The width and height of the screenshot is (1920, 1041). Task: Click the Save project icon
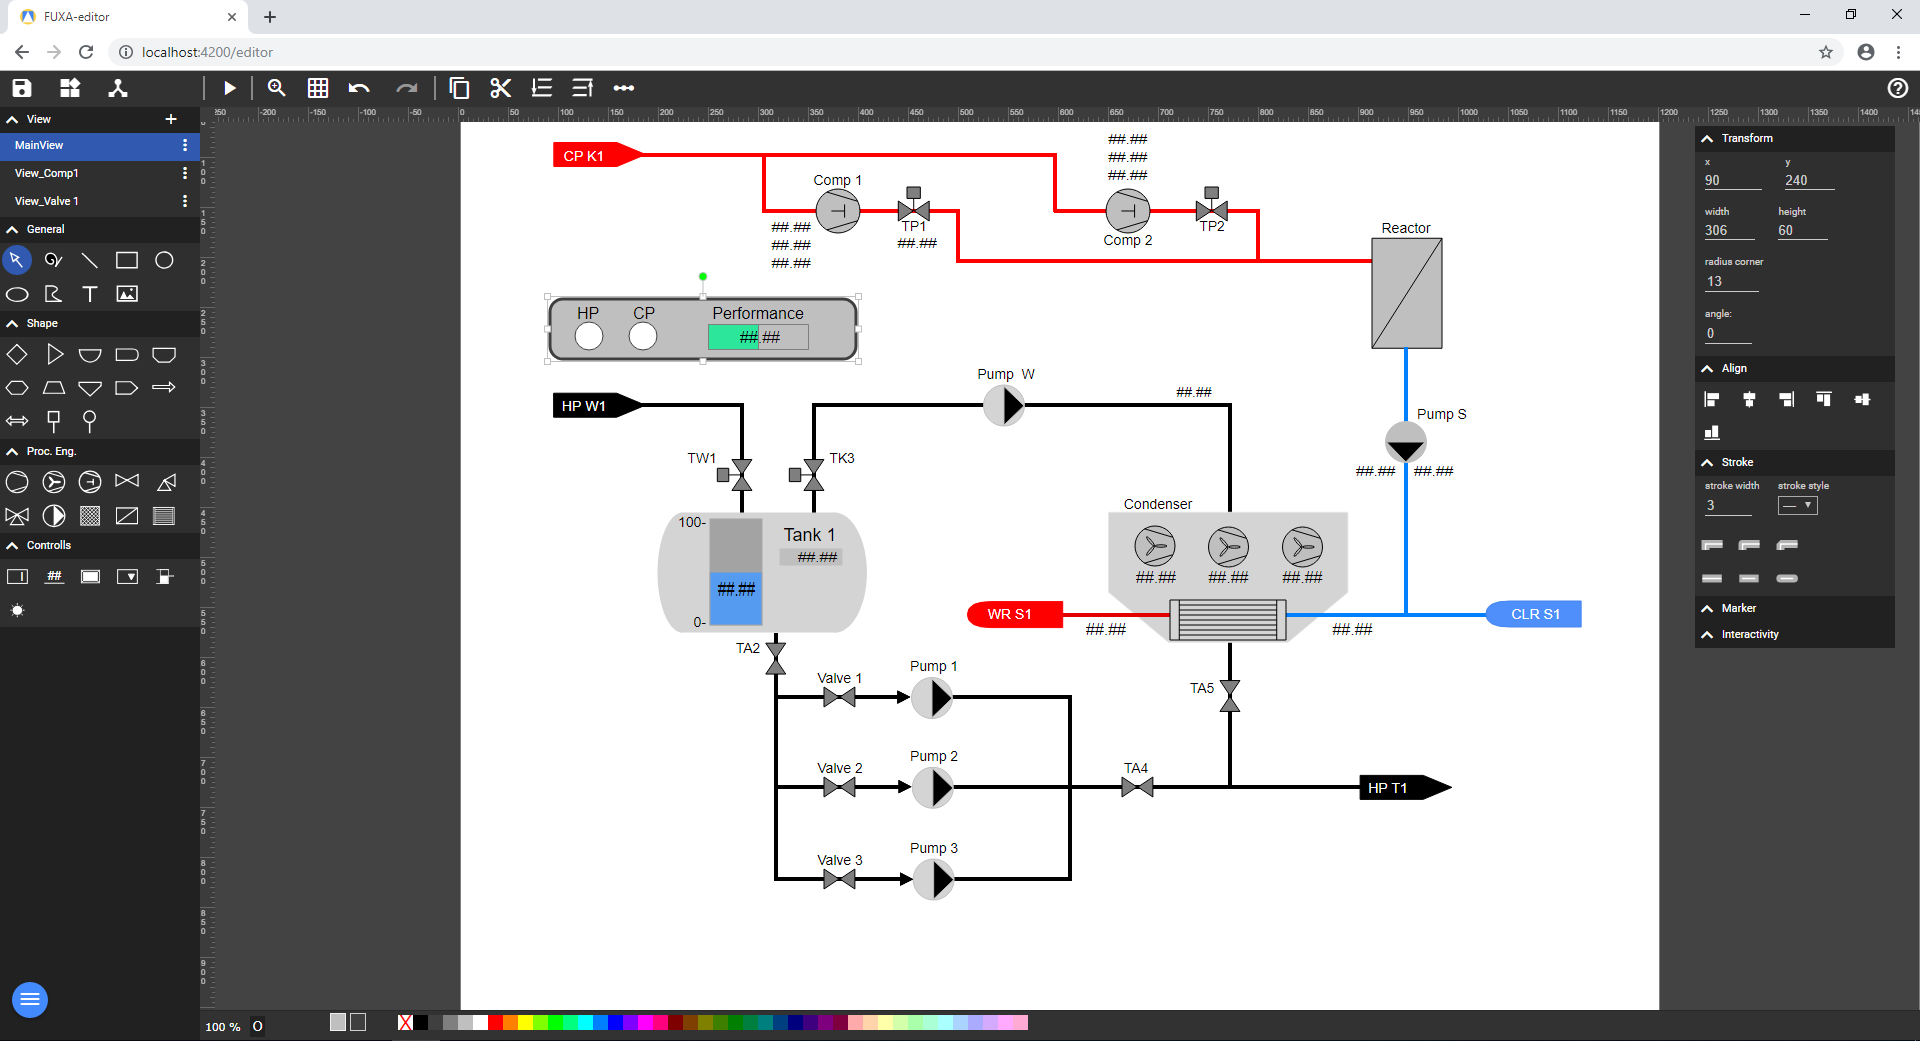pos(22,88)
